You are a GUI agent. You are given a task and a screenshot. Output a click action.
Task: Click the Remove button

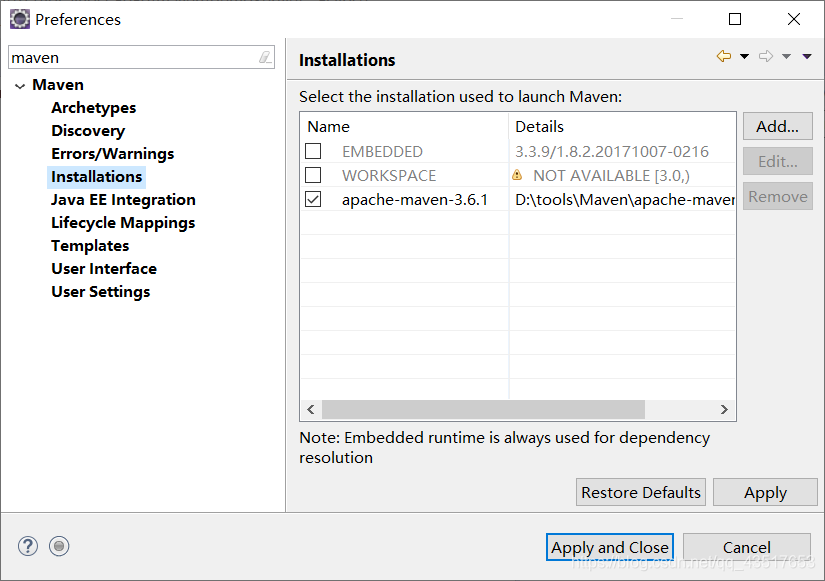click(x=778, y=196)
